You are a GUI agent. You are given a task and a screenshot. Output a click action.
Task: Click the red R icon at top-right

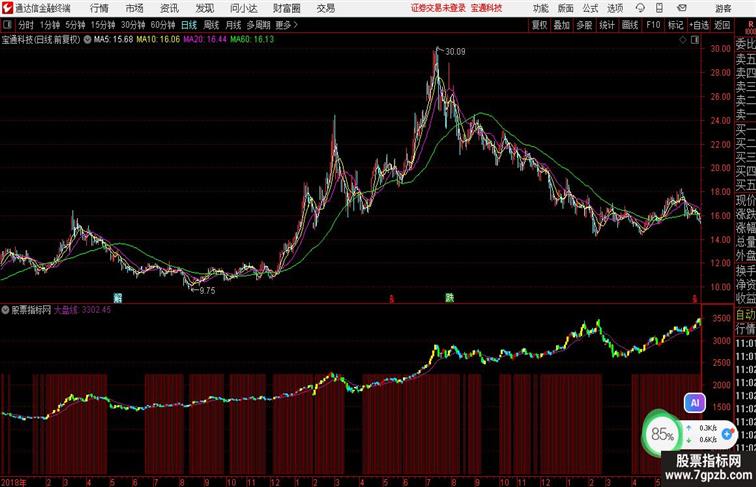[751, 24]
